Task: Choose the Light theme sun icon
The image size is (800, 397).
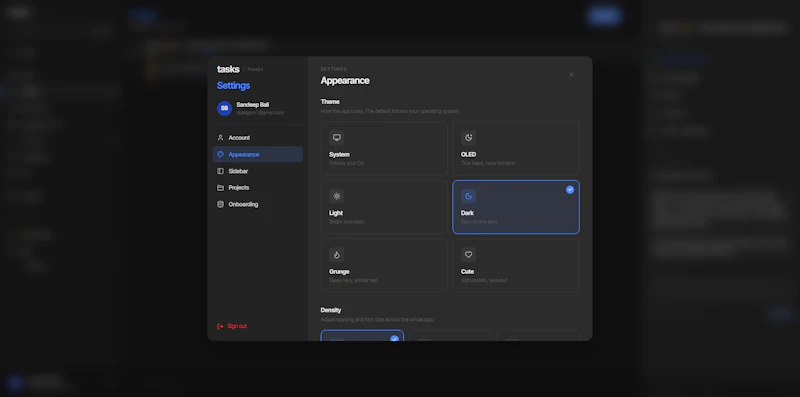Action: [x=337, y=196]
